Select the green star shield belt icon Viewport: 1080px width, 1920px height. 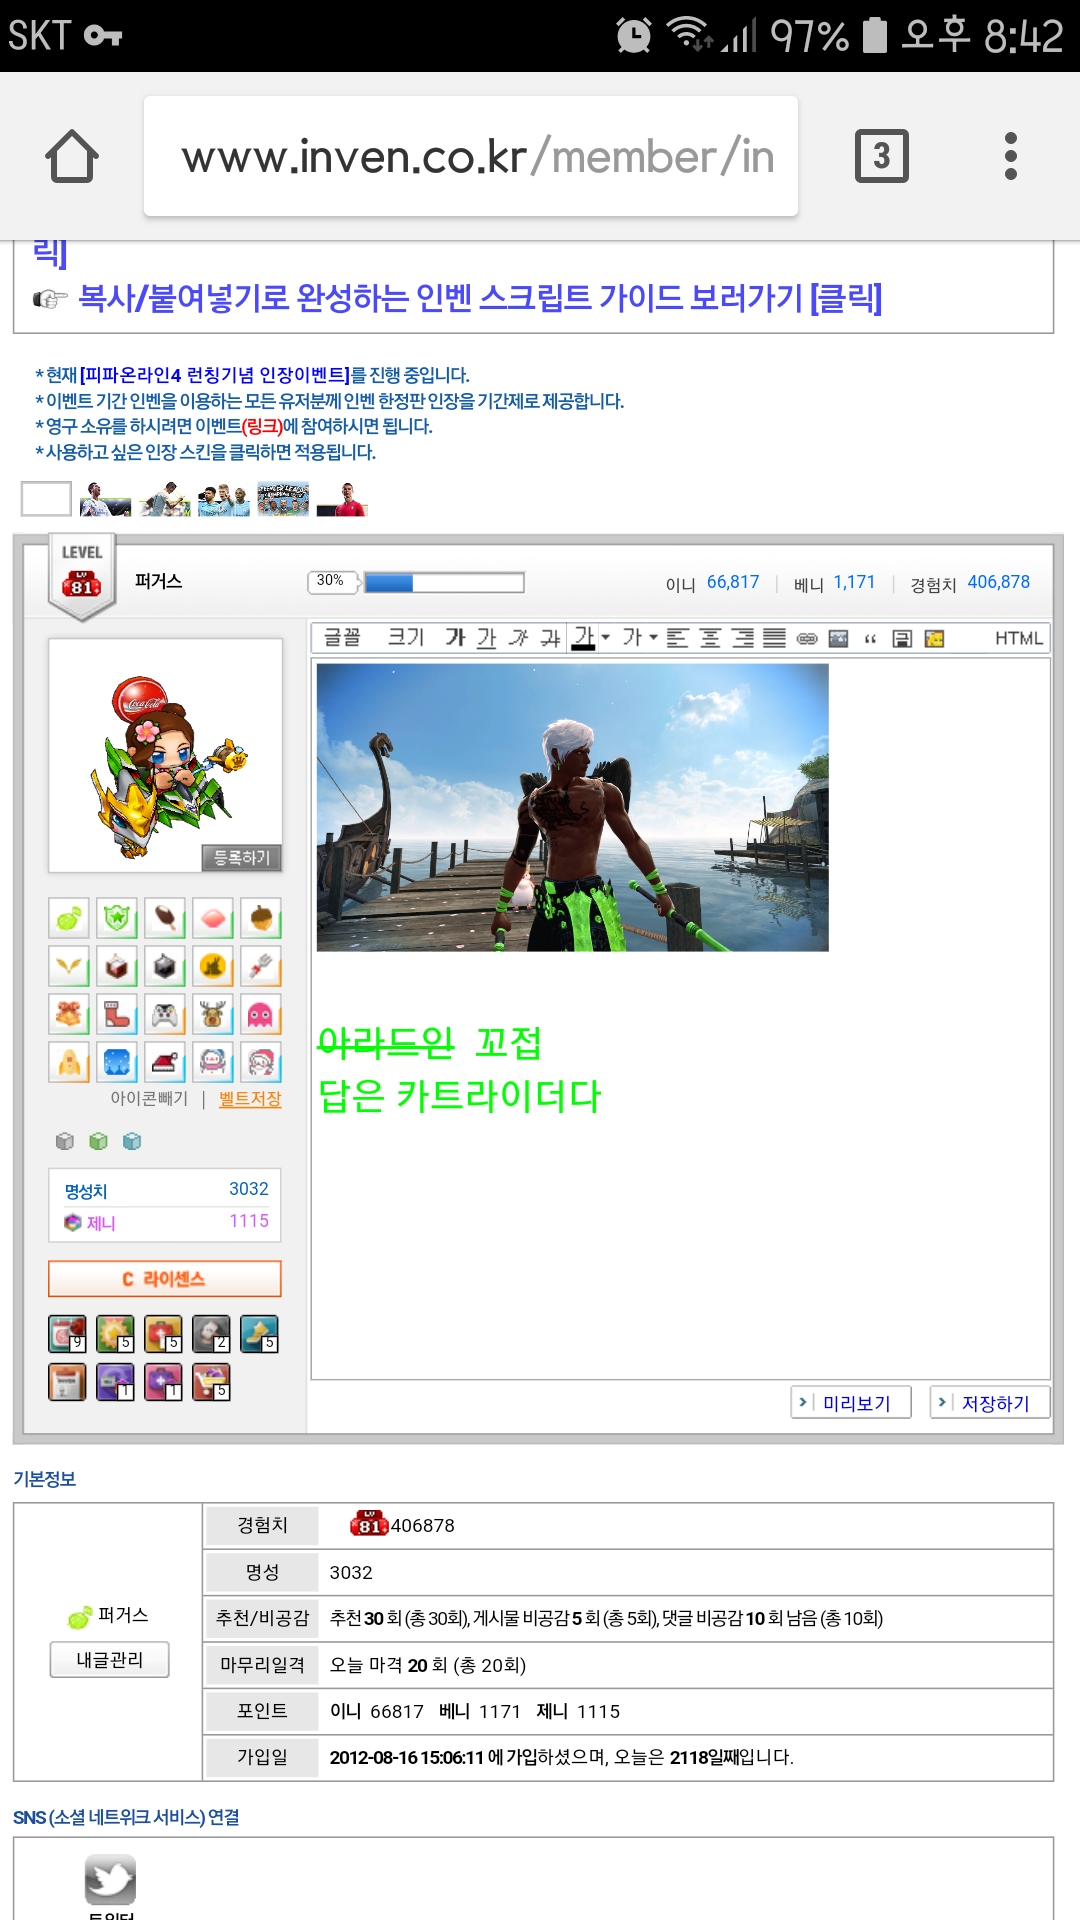117,918
